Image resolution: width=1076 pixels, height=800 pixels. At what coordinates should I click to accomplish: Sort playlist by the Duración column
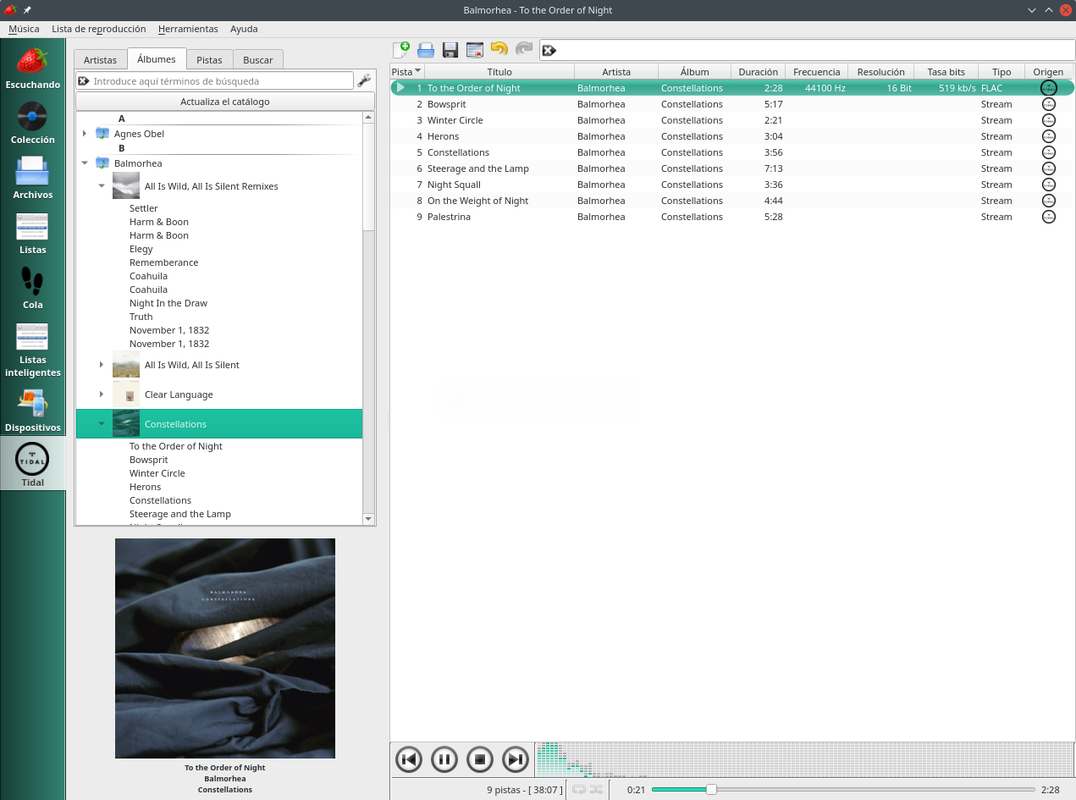click(758, 71)
